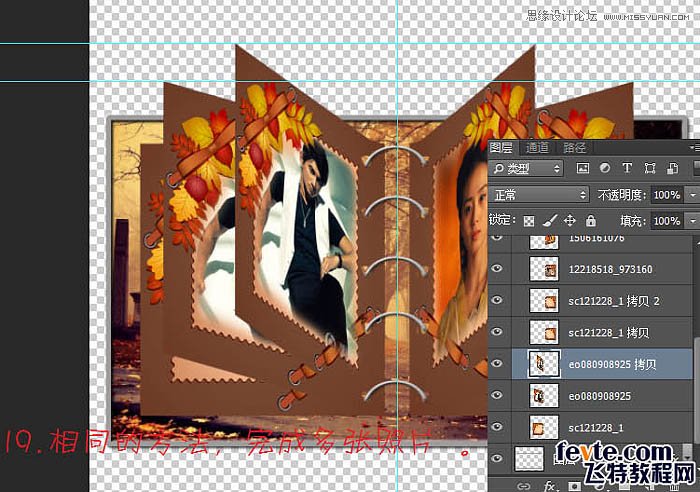700x492 pixels.
Task: Select layer name eo080908925 拷贝
Action: (x=612, y=364)
